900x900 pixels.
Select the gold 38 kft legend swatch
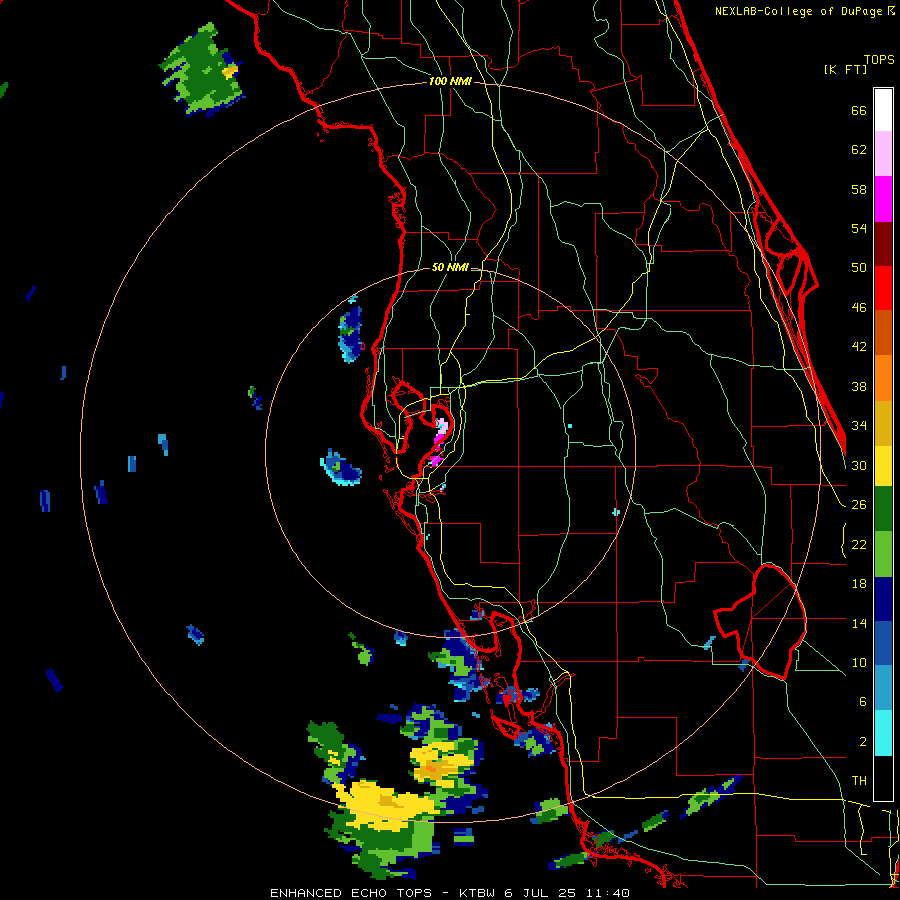[x=883, y=423]
